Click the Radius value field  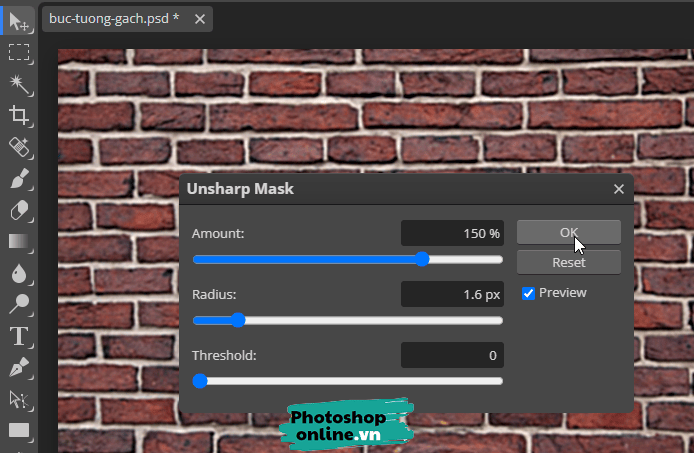click(x=452, y=294)
